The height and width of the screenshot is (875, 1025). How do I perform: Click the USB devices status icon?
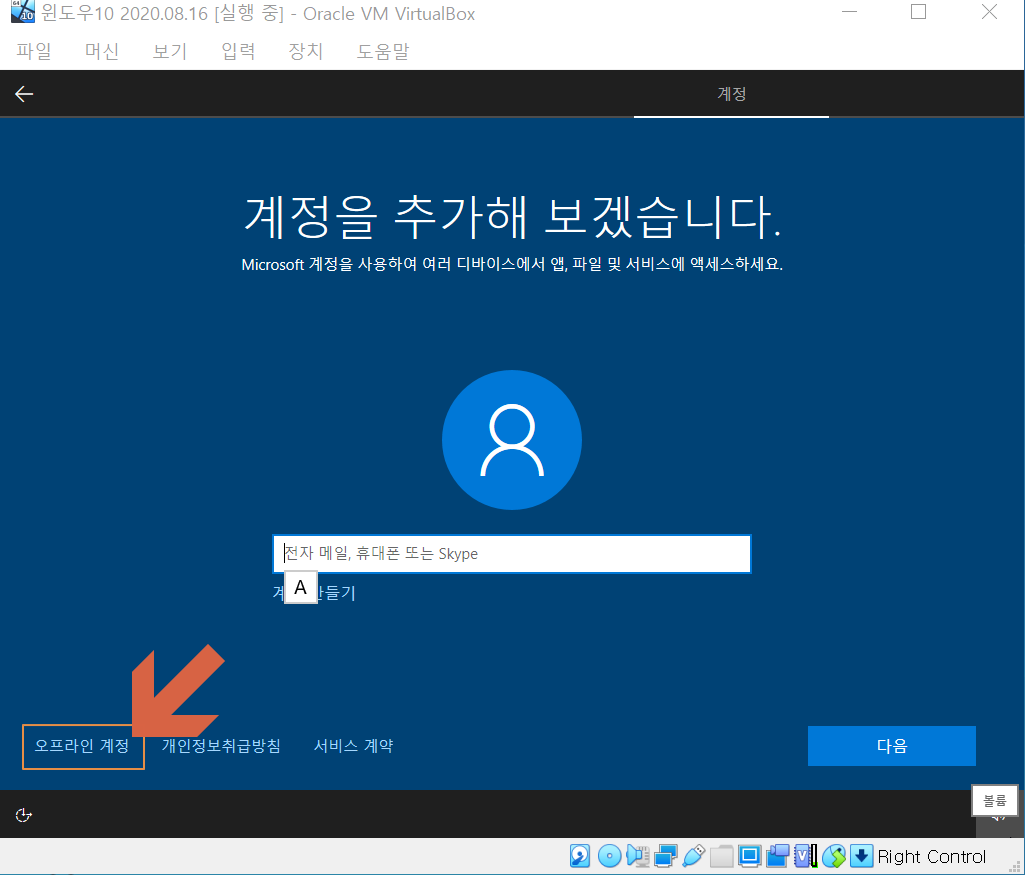(x=694, y=855)
